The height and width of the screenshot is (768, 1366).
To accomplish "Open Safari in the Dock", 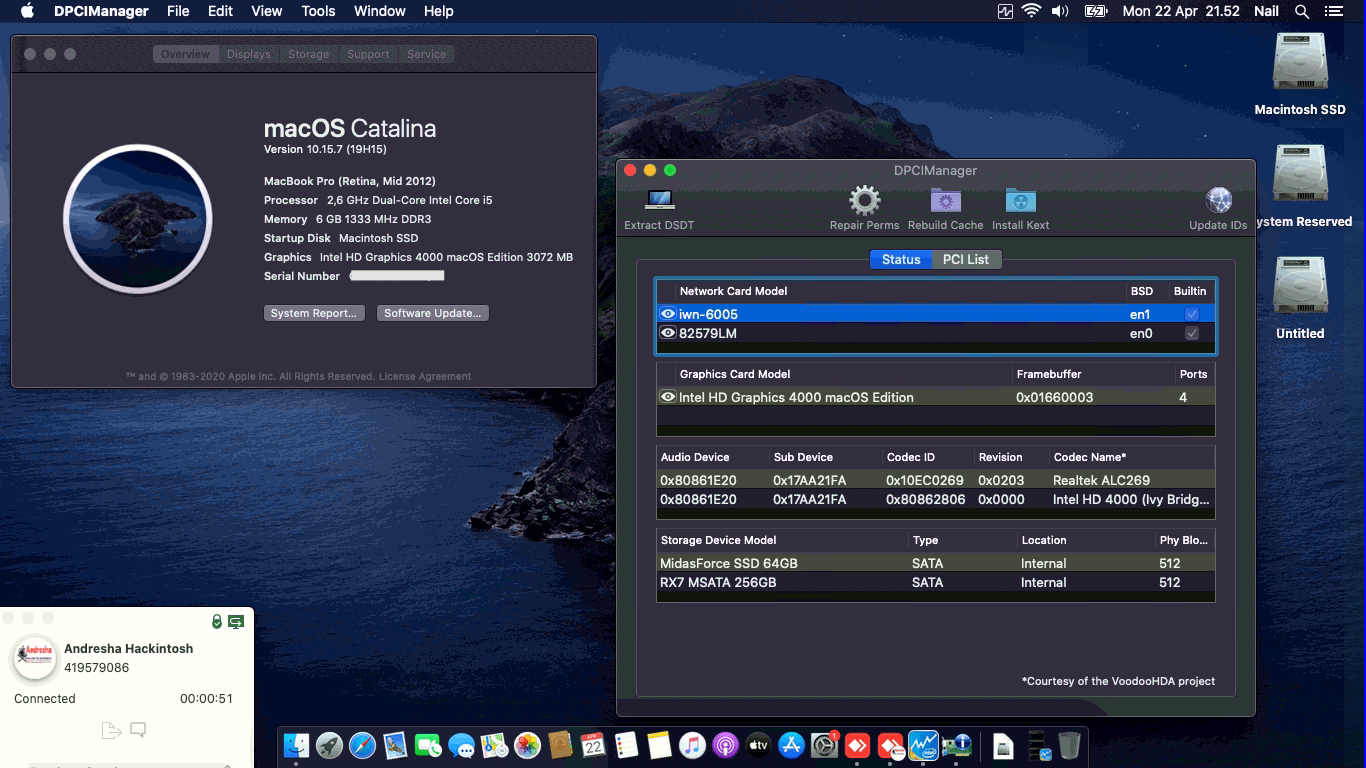I will pos(362,745).
